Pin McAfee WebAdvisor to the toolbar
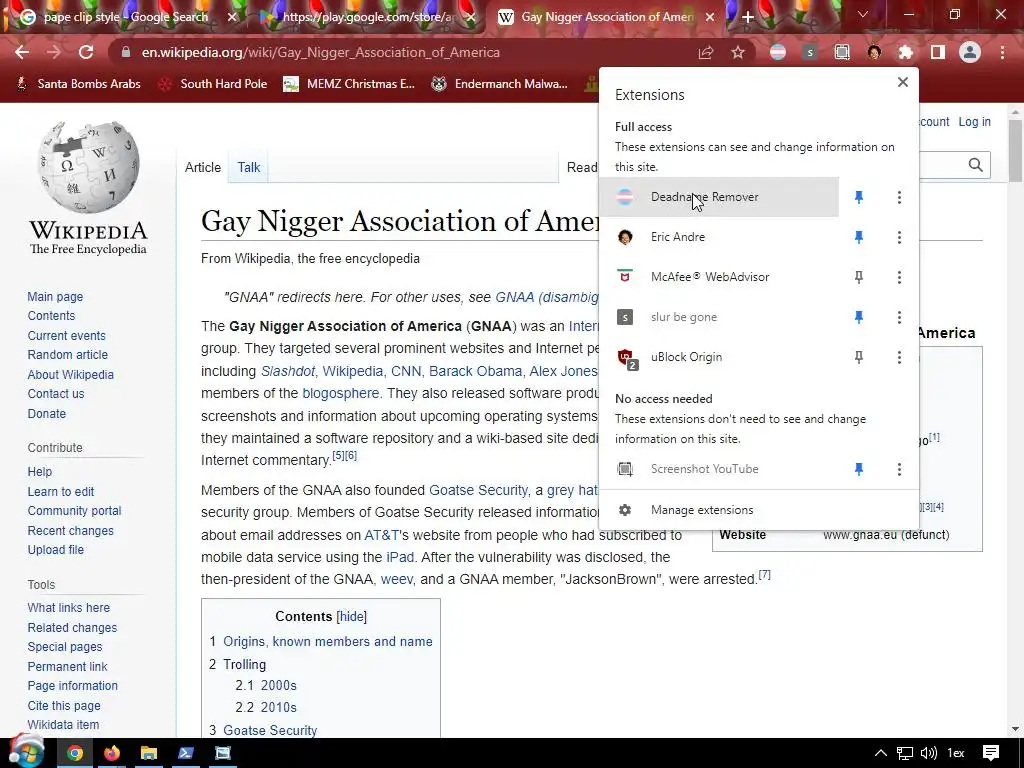 click(x=859, y=278)
